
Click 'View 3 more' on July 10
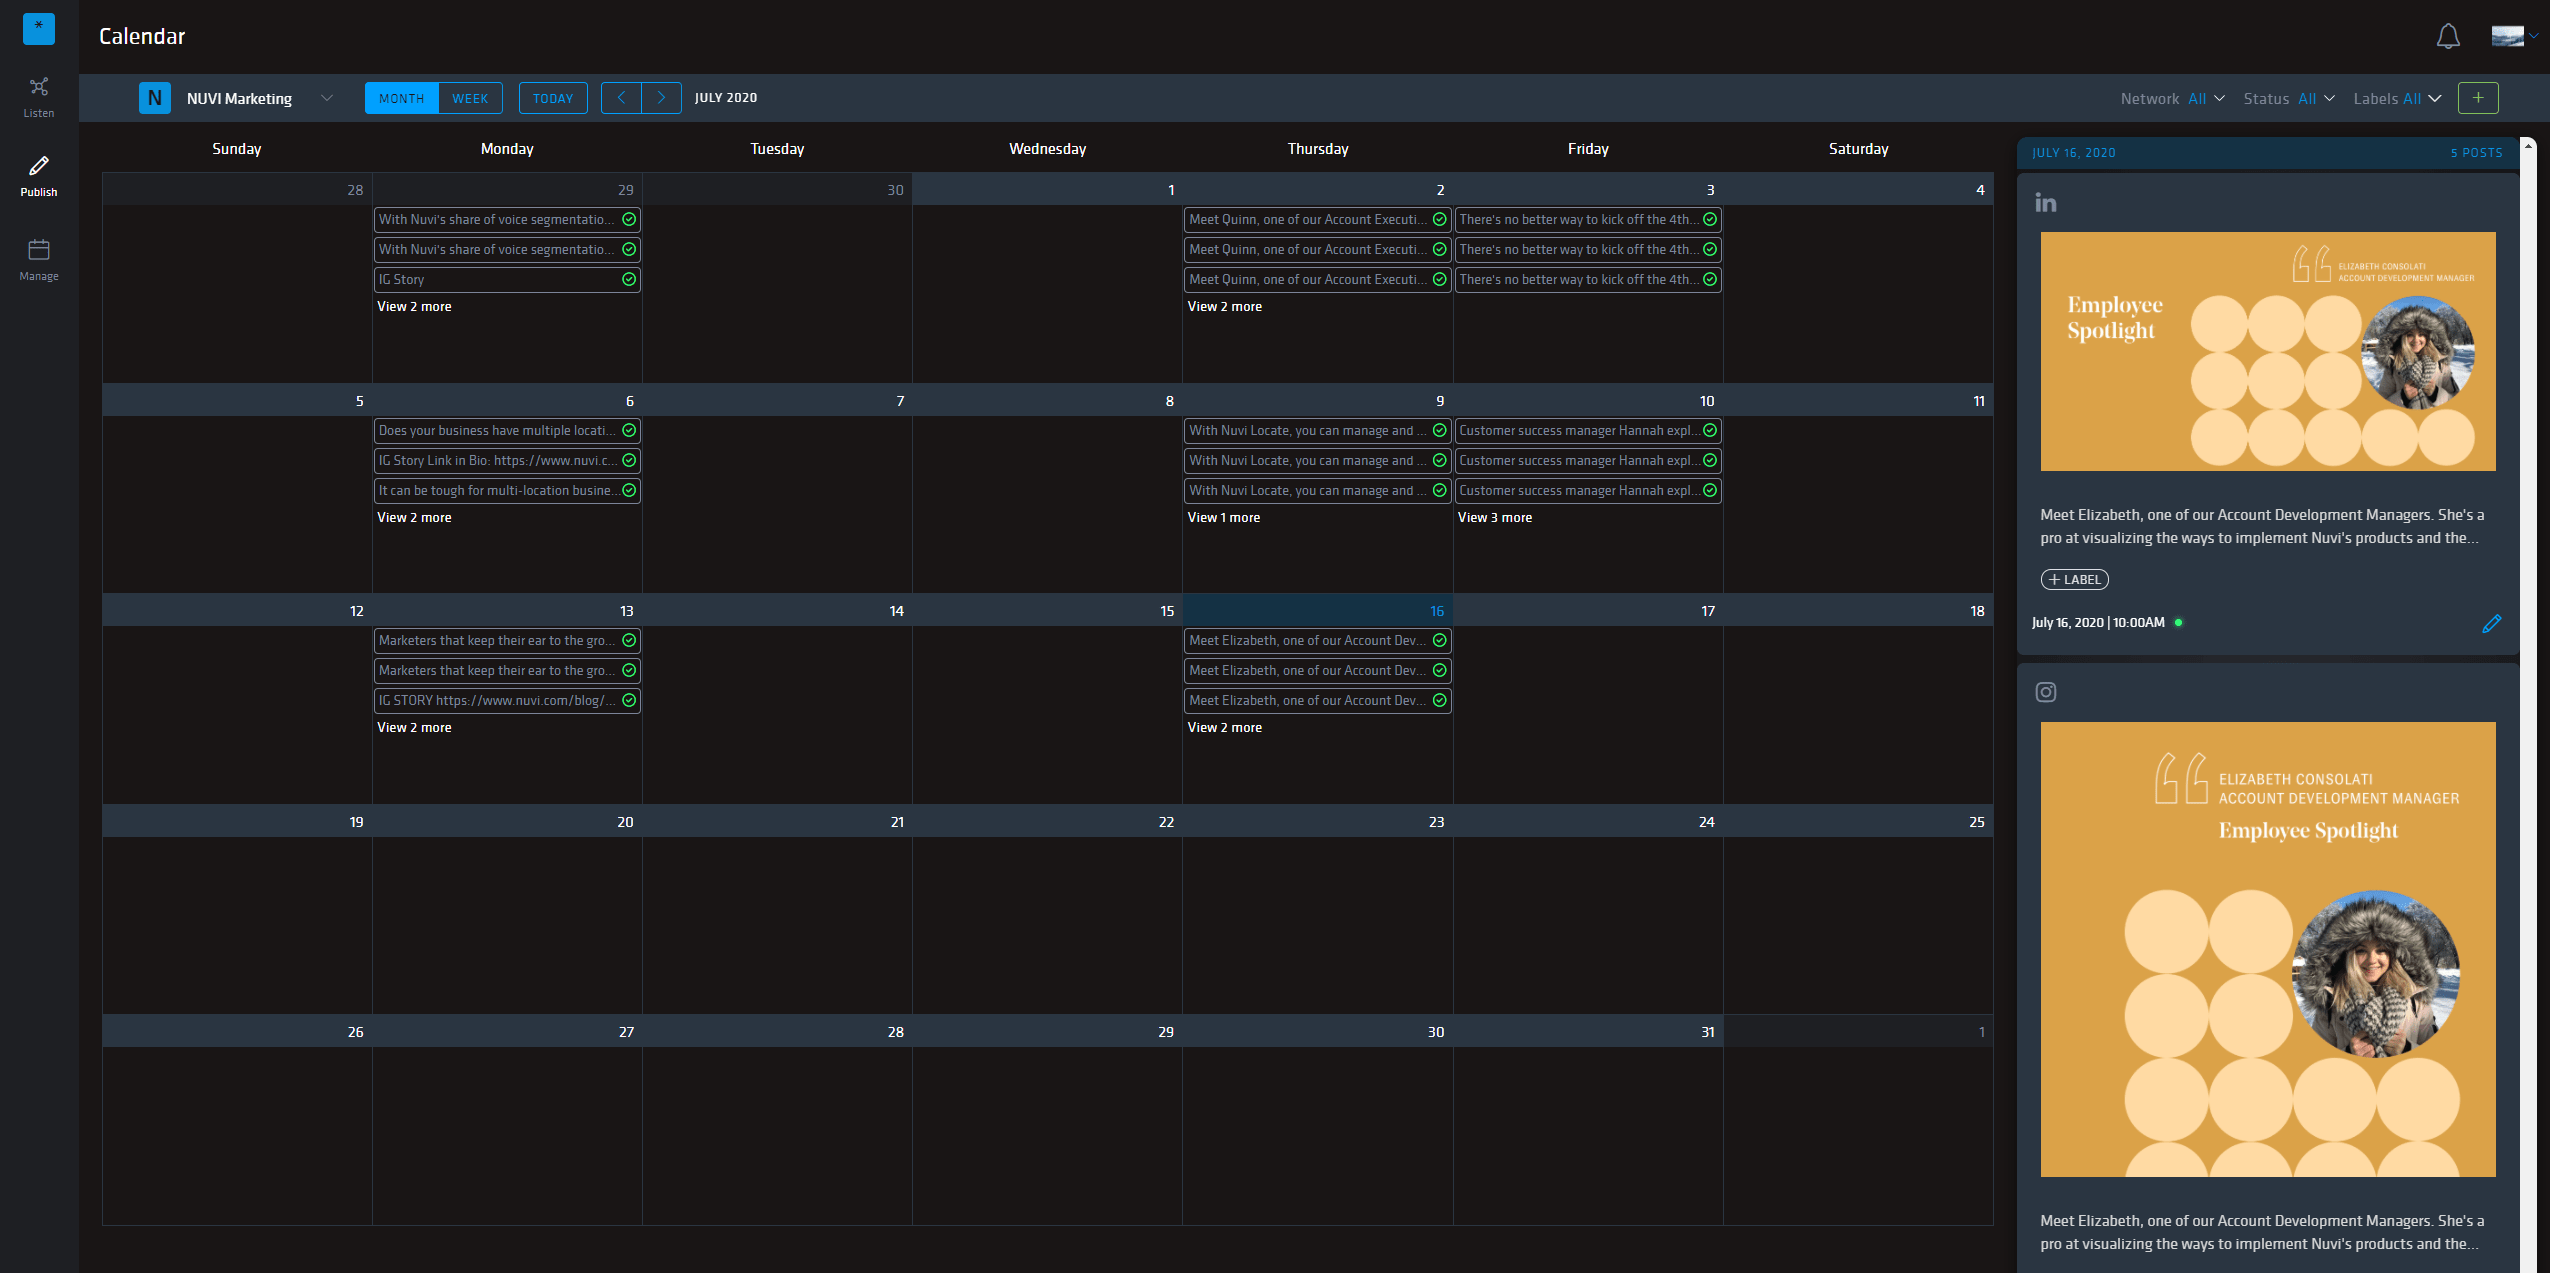click(x=1494, y=518)
